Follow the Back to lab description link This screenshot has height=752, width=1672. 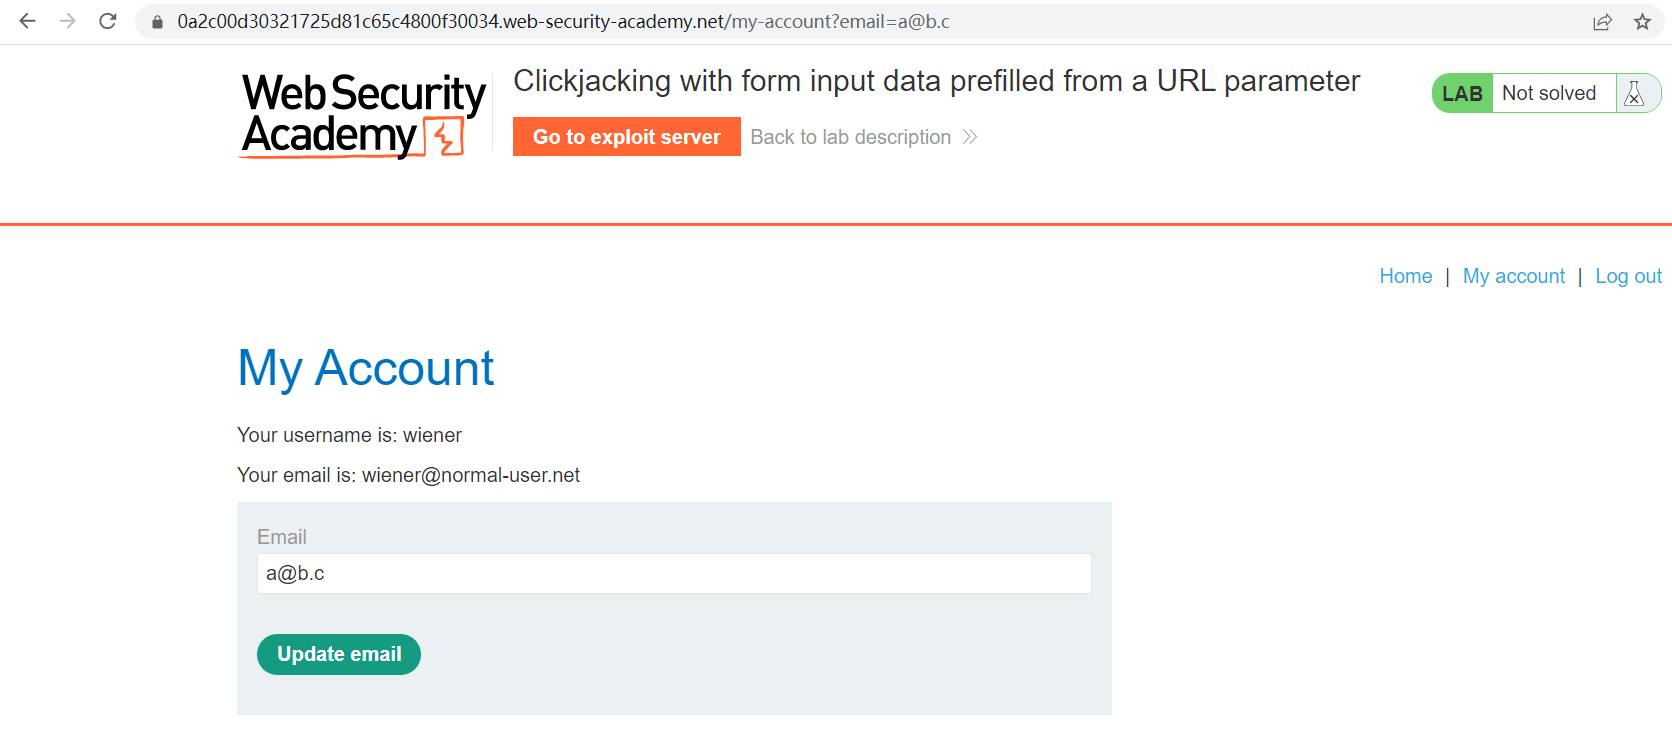click(850, 137)
